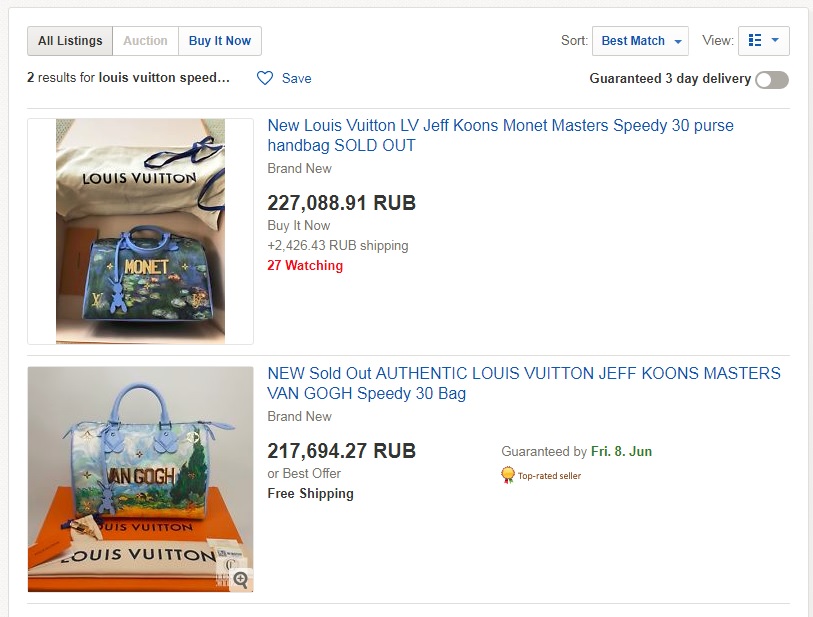Click the Guaranteed by Fri. 8. Jun text

[x=576, y=451]
